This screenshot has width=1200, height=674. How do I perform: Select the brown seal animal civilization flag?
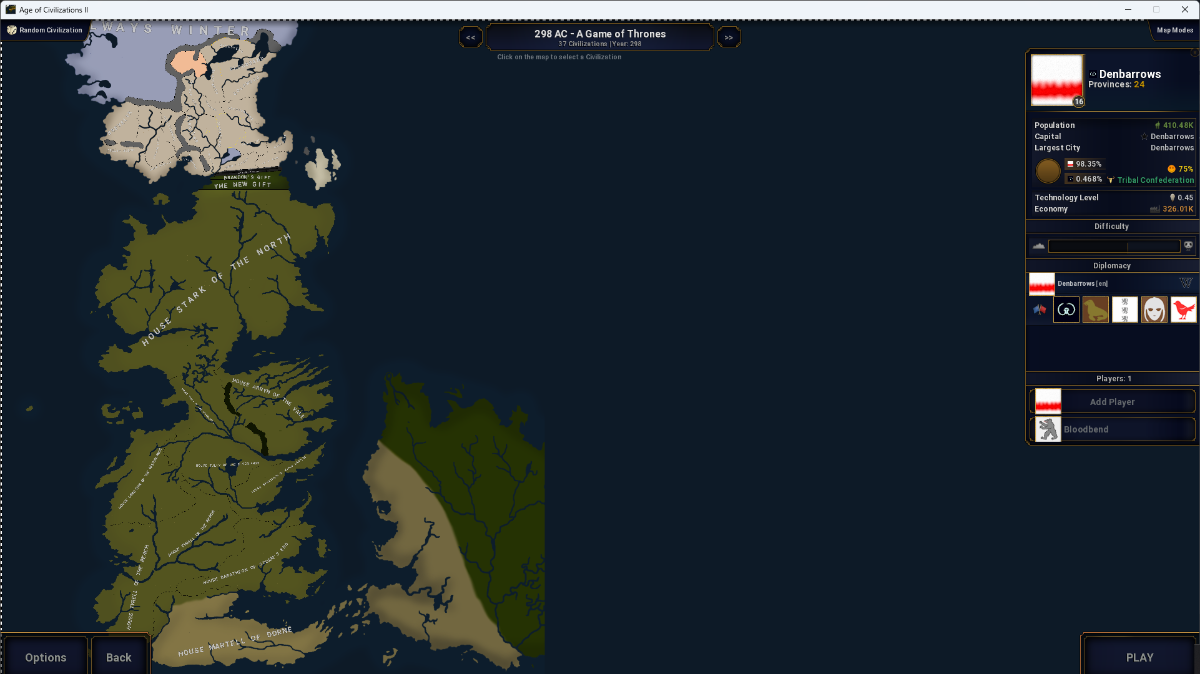tap(1096, 310)
